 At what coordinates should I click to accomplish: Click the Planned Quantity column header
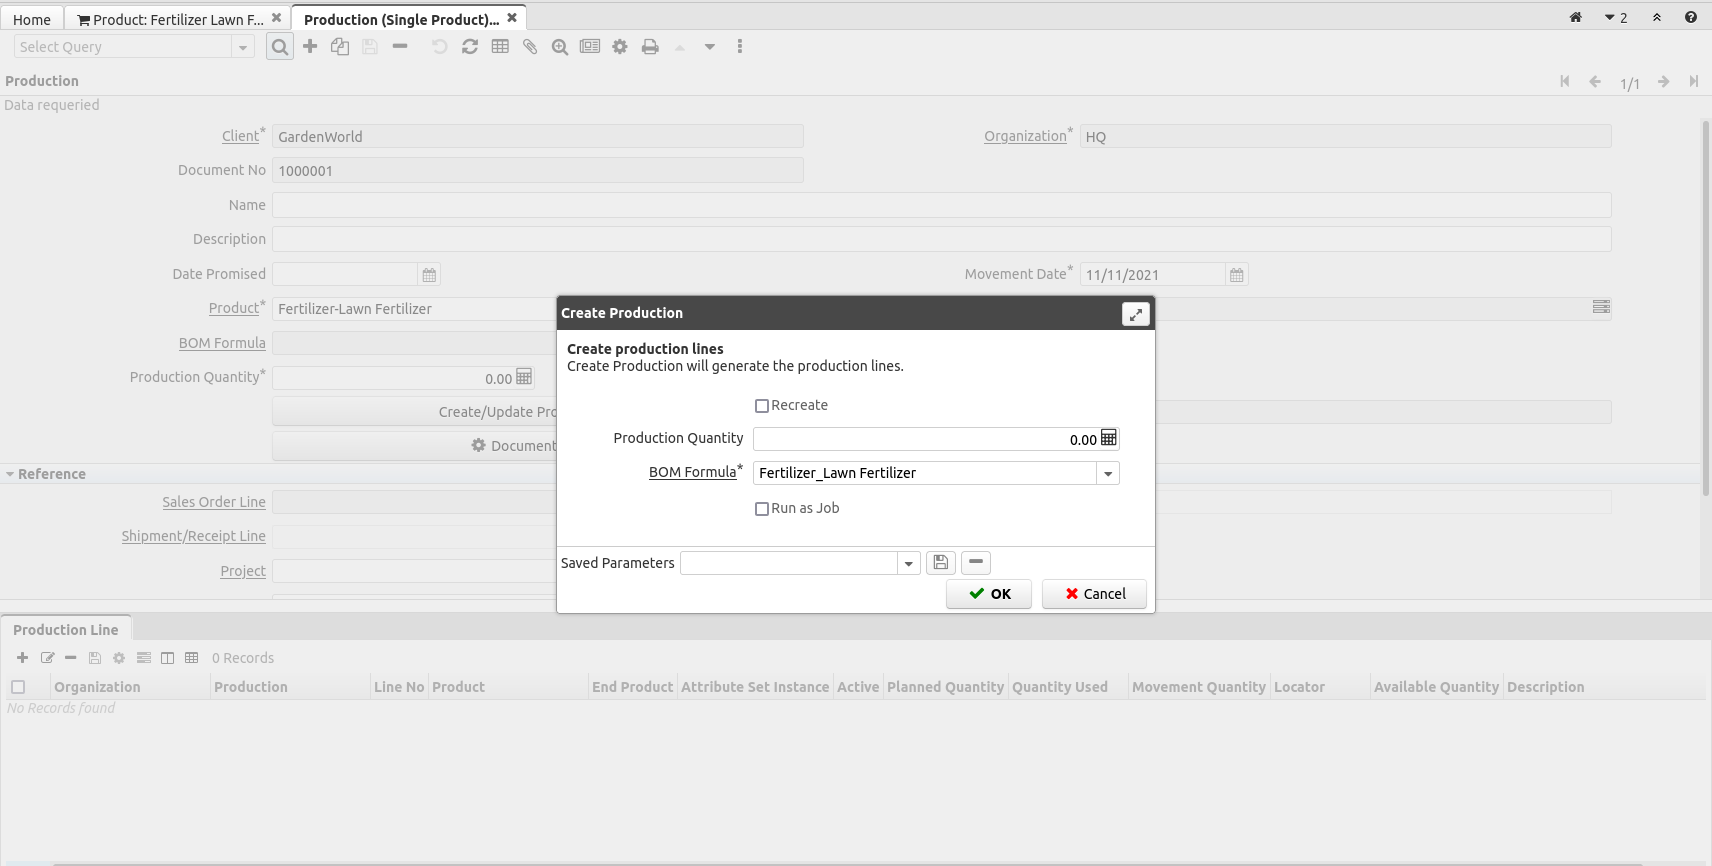click(945, 687)
